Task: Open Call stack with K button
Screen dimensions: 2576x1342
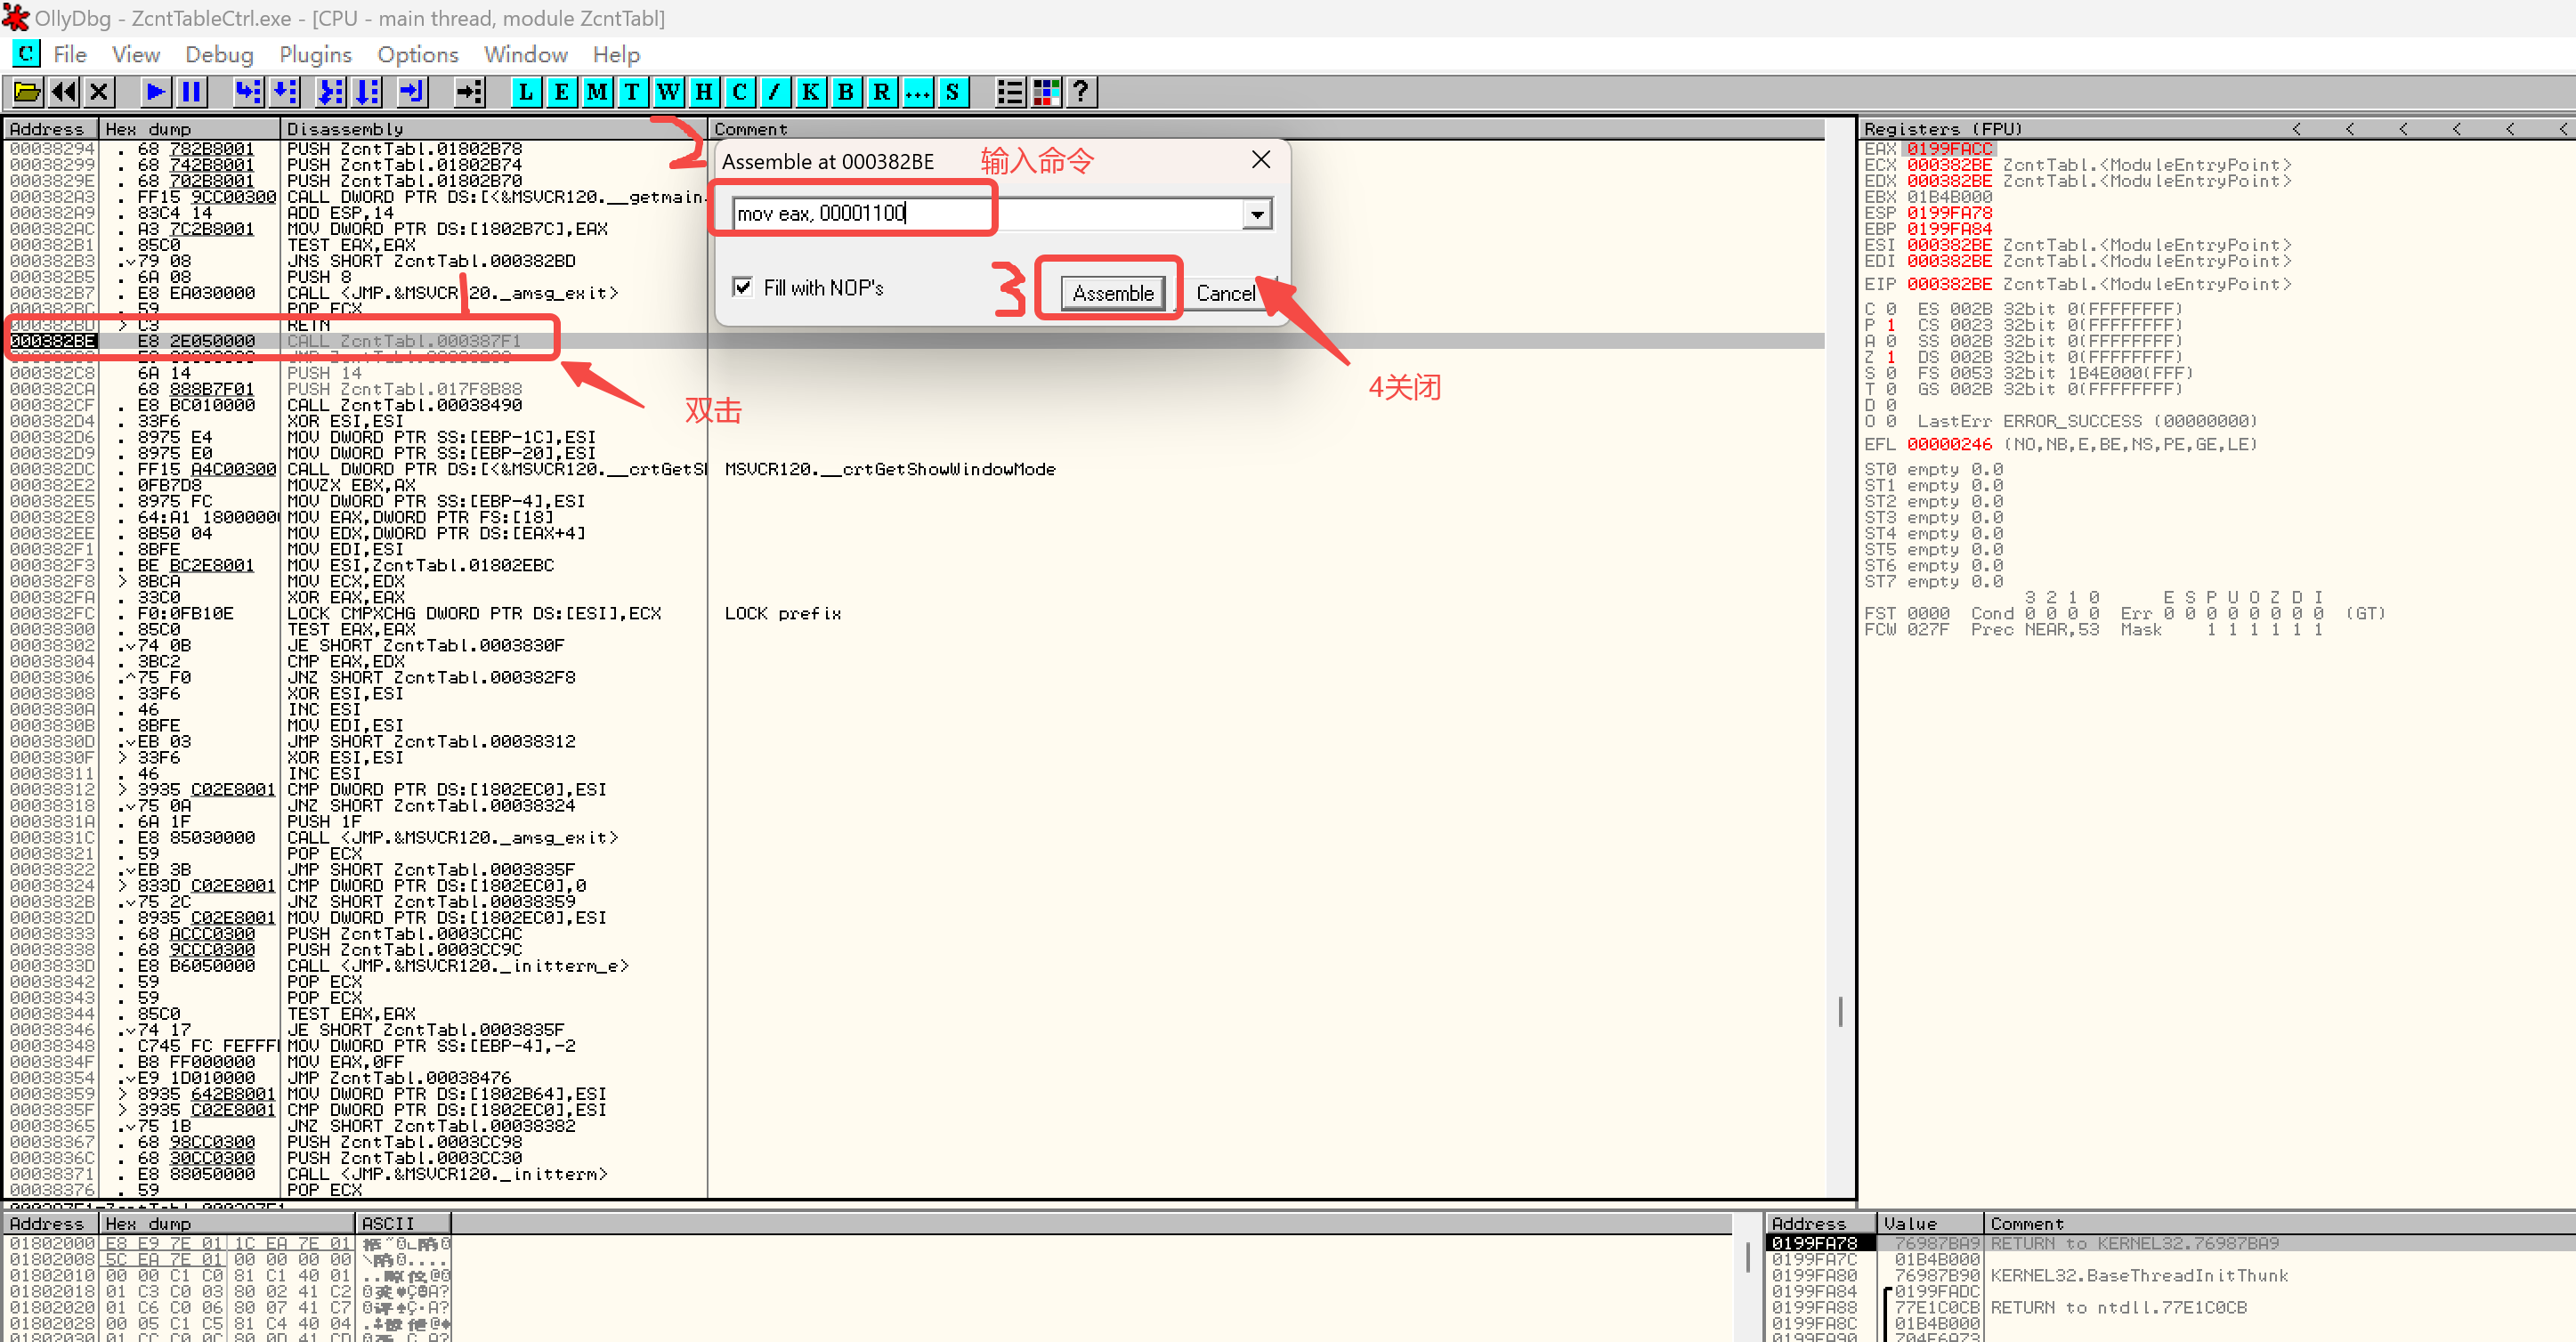Action: [810, 92]
